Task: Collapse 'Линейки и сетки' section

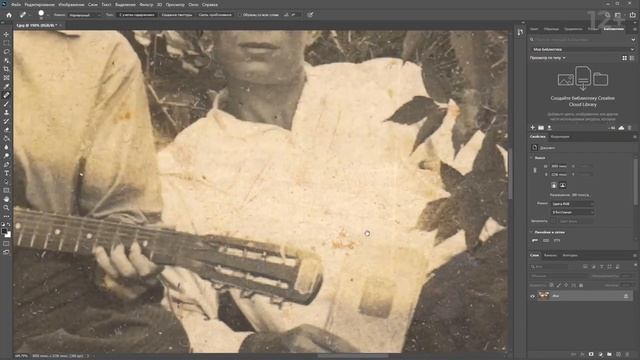Action: (x=532, y=232)
